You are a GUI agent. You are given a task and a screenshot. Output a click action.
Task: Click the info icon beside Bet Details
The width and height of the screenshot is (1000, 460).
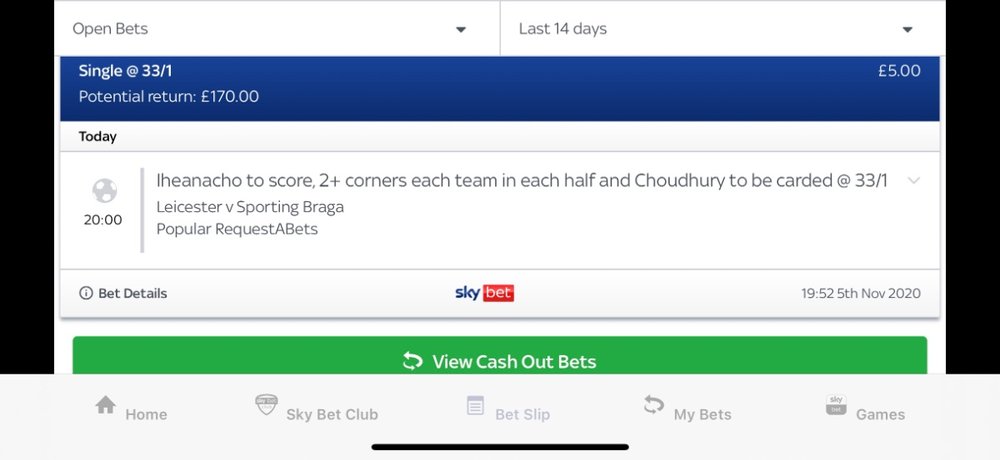(x=85, y=293)
